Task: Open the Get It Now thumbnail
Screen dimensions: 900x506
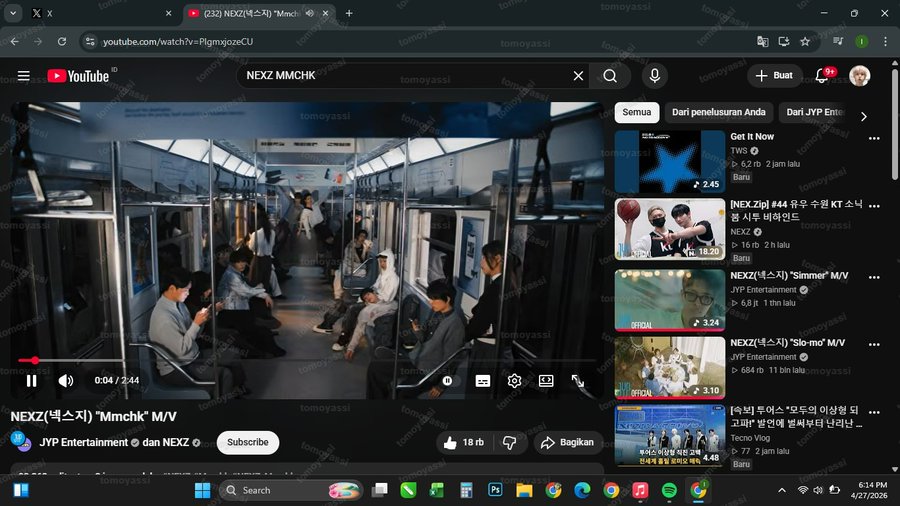Action: (x=670, y=162)
